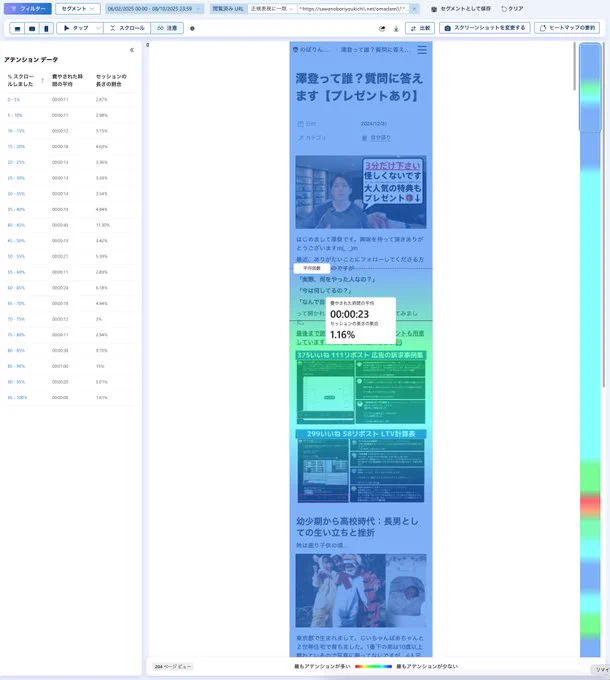Click the attention color legend bar
The image size is (610, 680).
pyautogui.click(x=373, y=666)
